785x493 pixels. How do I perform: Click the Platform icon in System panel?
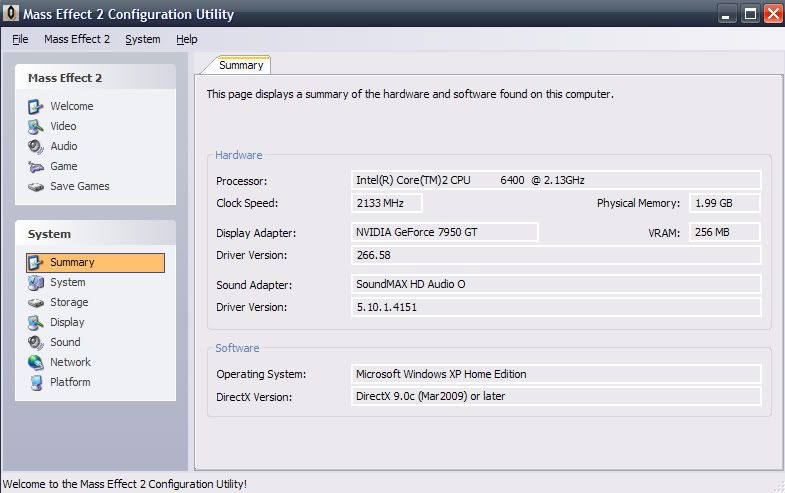click(36, 382)
